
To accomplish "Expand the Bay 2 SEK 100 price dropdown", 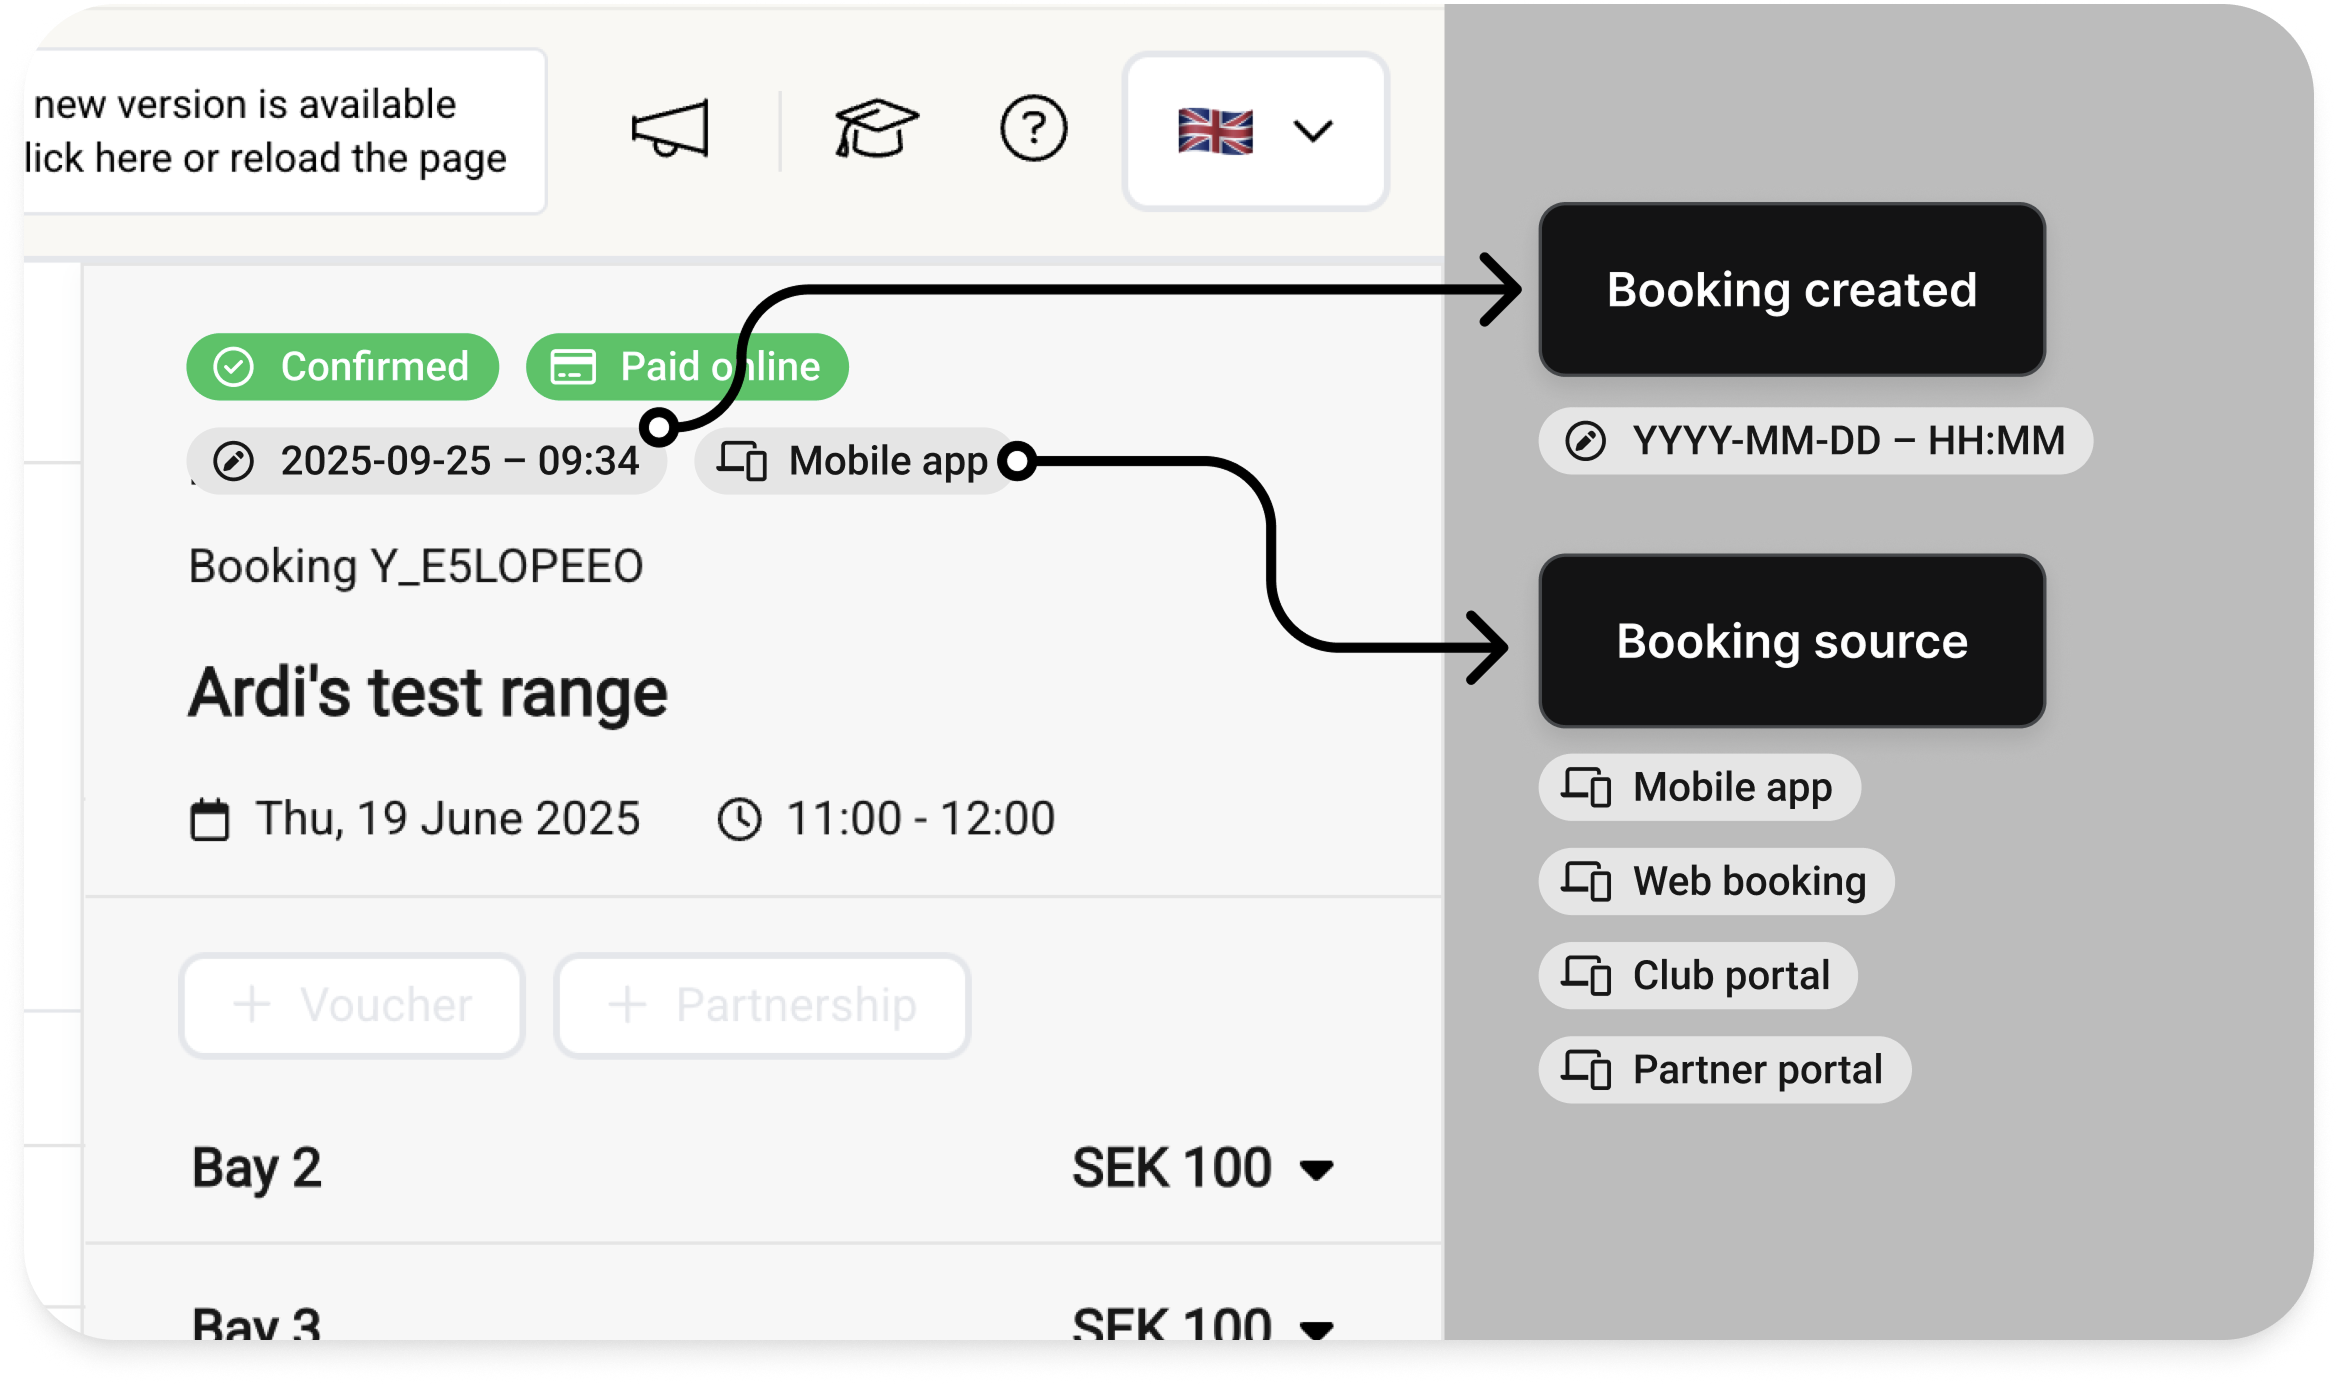I will click(x=1316, y=1169).
